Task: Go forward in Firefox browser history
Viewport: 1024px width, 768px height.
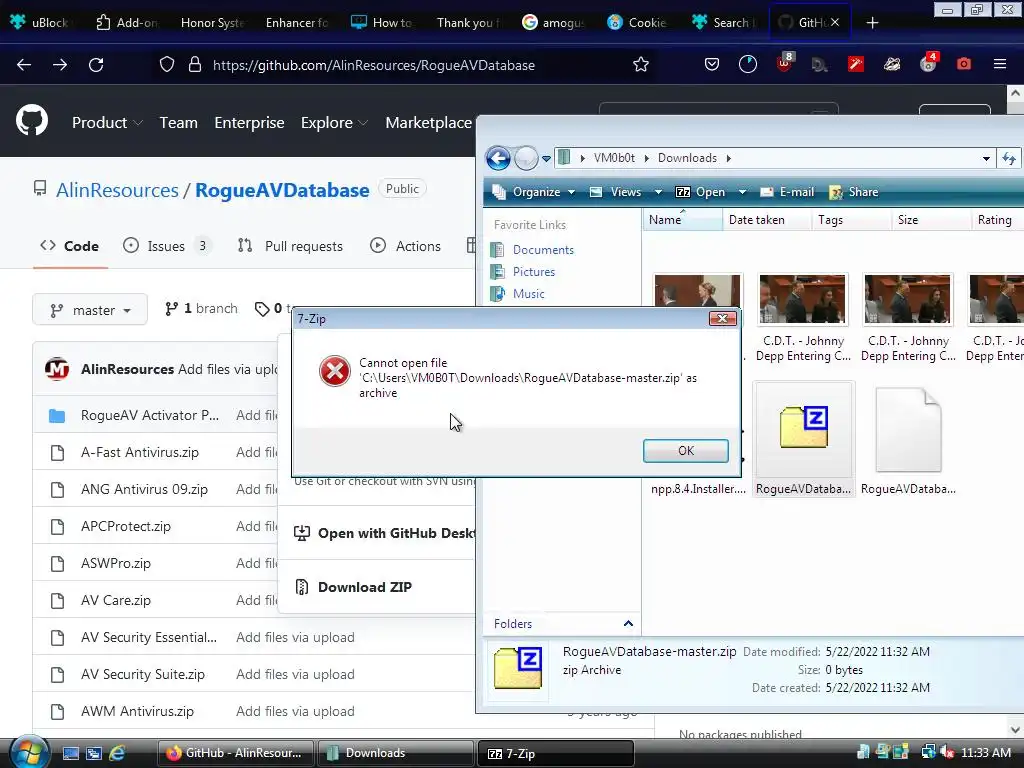Action: pyautogui.click(x=60, y=65)
